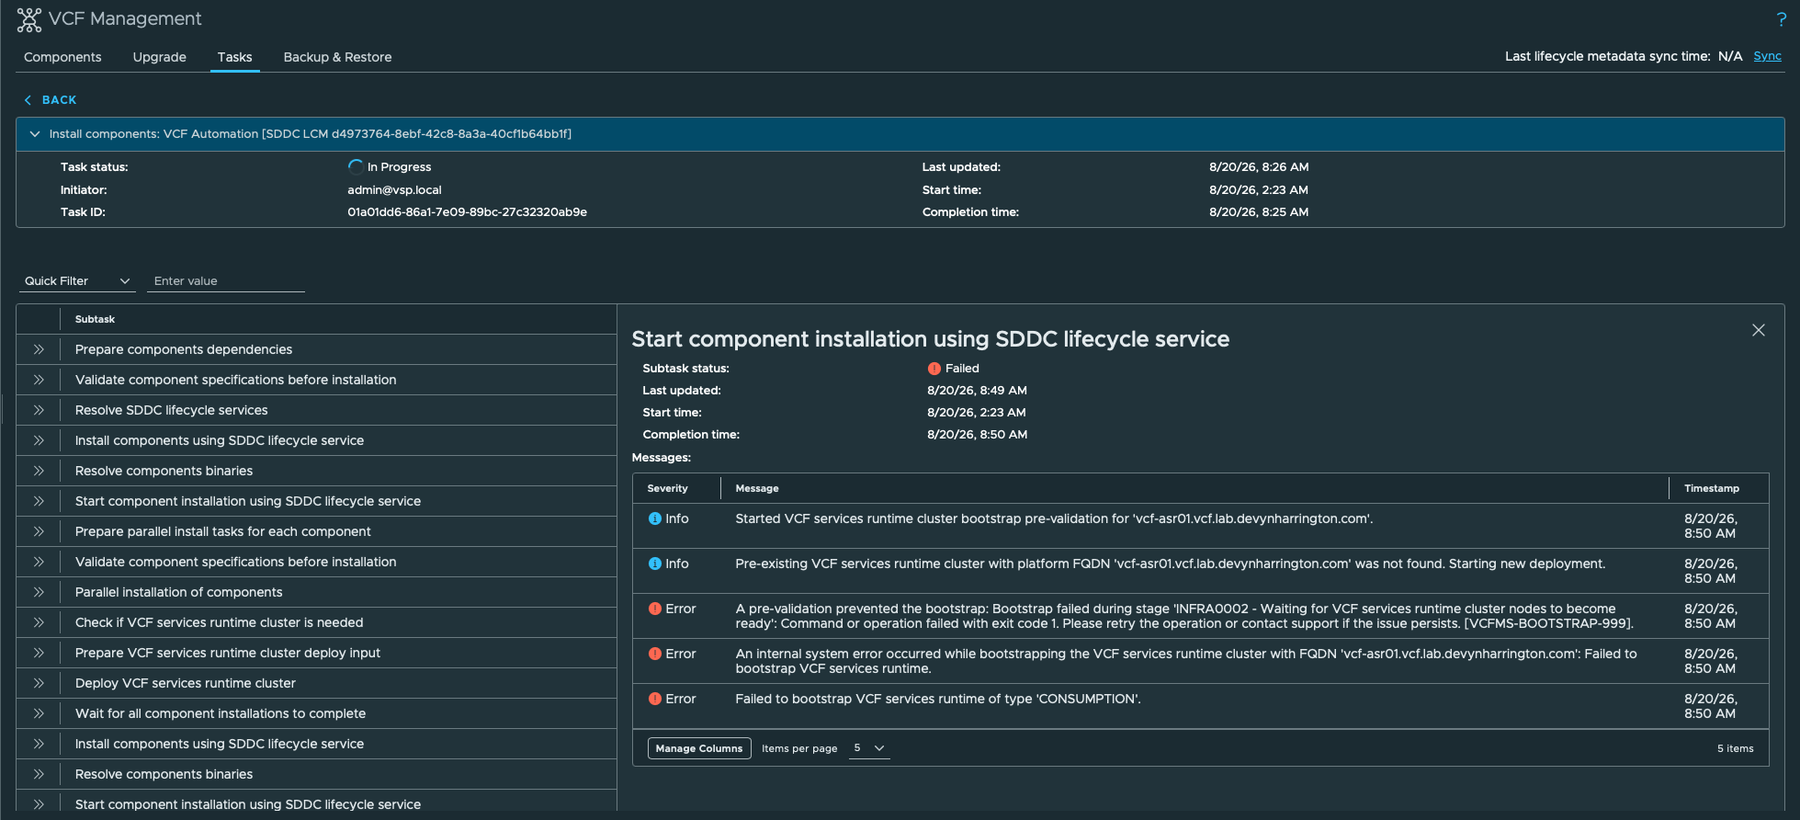1800x820 pixels.
Task: Click the quick filter Enter value field
Action: (226, 281)
